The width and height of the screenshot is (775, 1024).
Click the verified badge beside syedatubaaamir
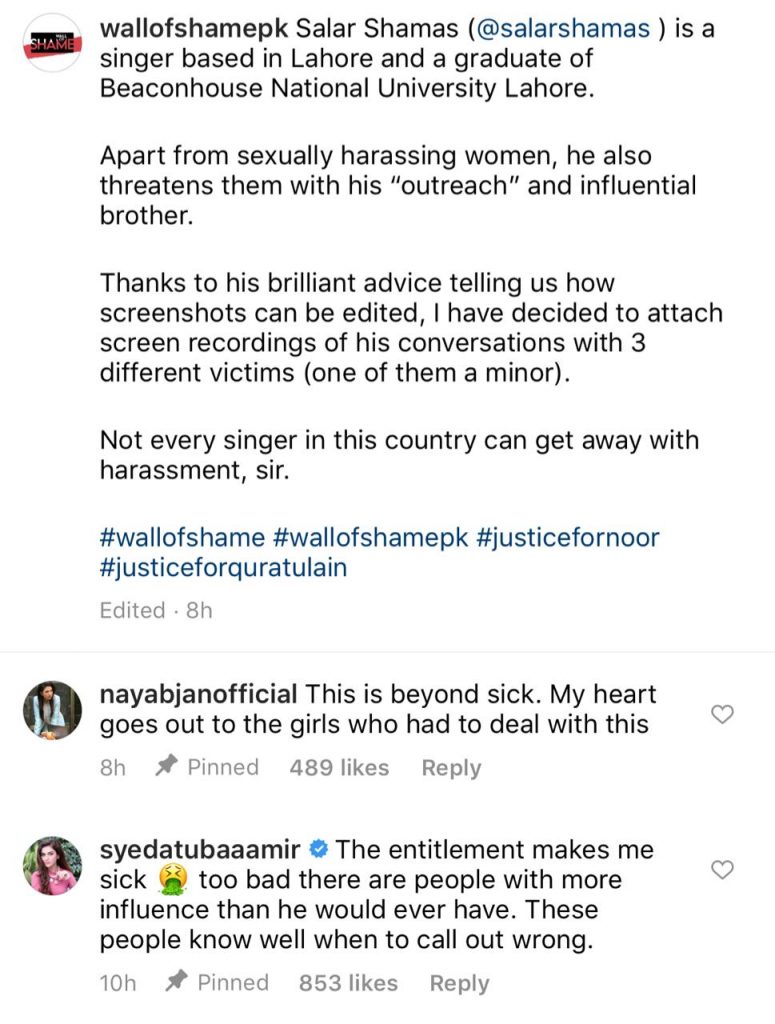(x=318, y=851)
